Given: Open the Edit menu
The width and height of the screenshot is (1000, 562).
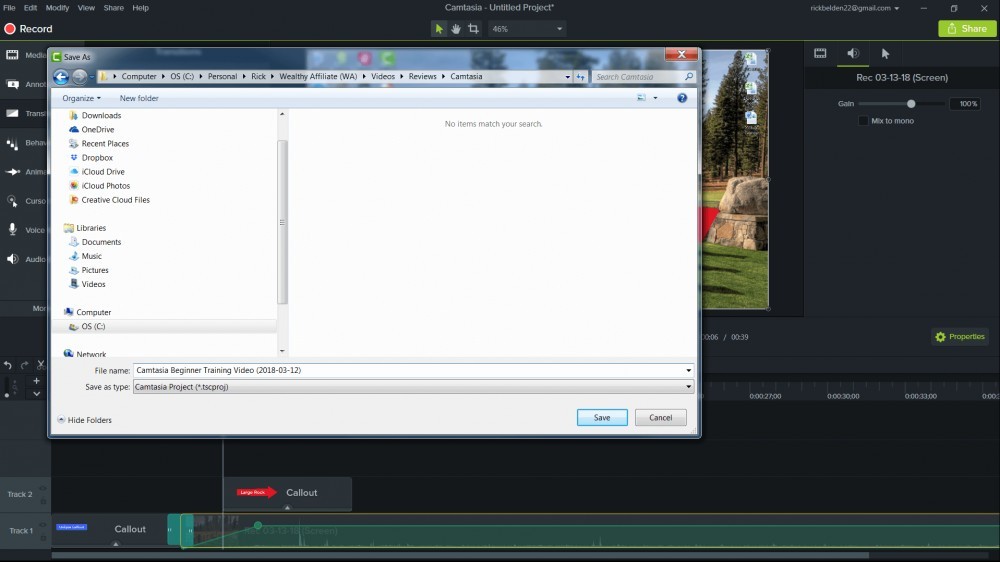Looking at the screenshot, I should pyautogui.click(x=30, y=8).
